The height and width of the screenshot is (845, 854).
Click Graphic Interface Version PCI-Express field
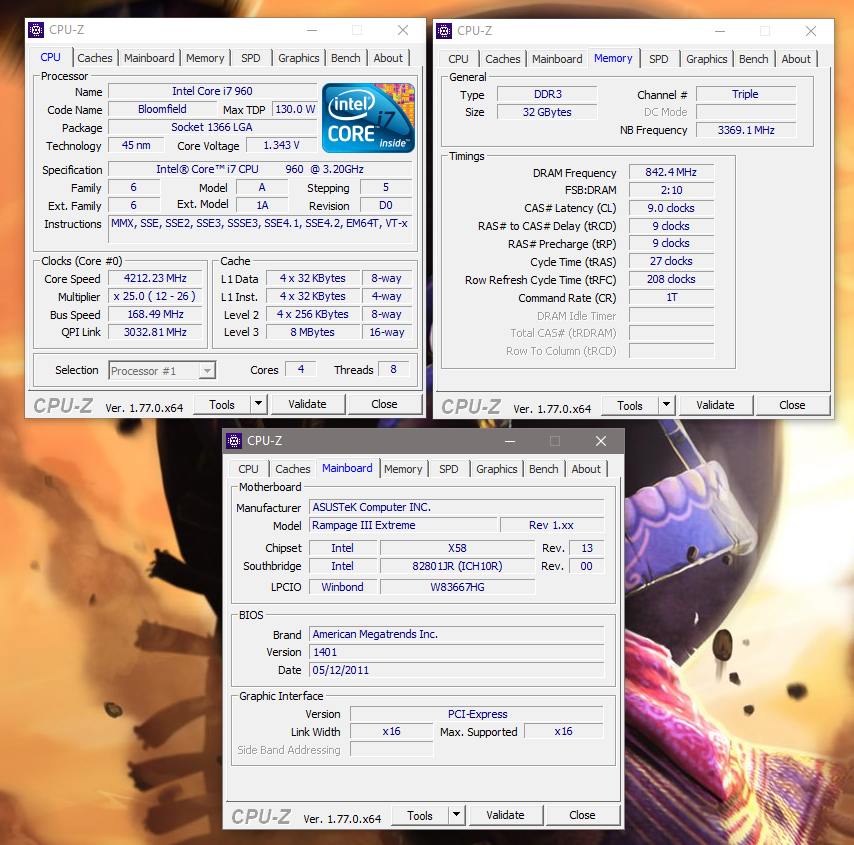pyautogui.click(x=477, y=714)
